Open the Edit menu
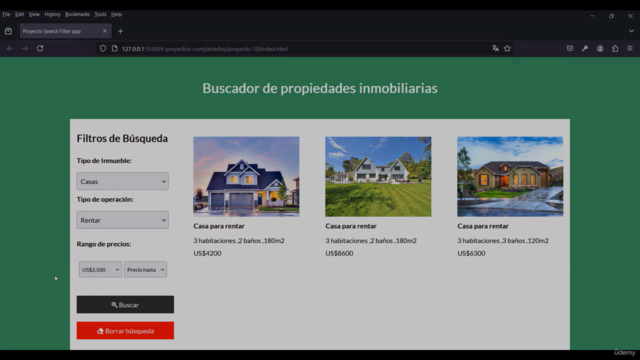The image size is (640, 360). 20,14
